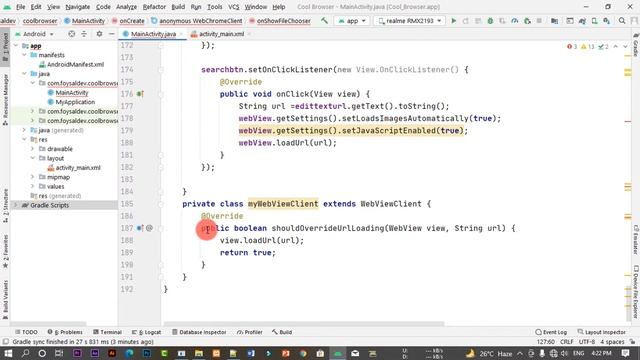Expand the drawable folder

(x=33, y=149)
